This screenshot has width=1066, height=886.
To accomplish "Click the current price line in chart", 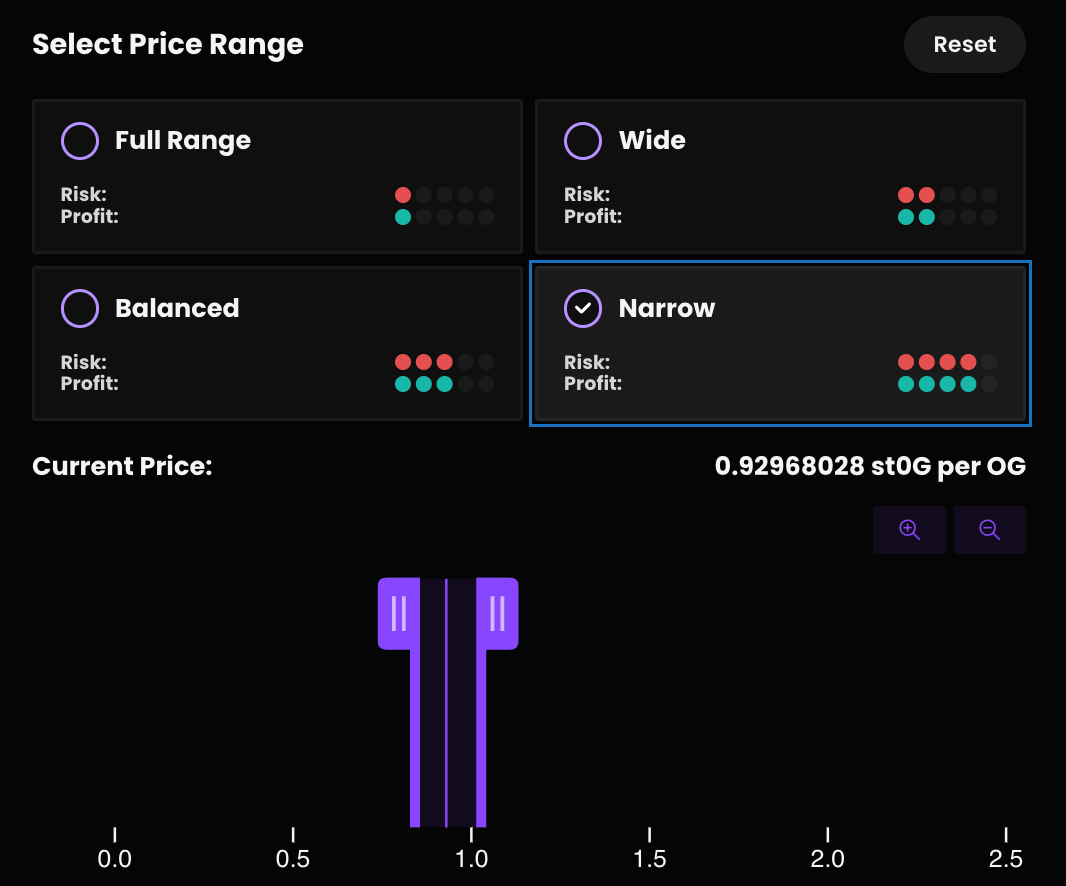I will pos(446,720).
